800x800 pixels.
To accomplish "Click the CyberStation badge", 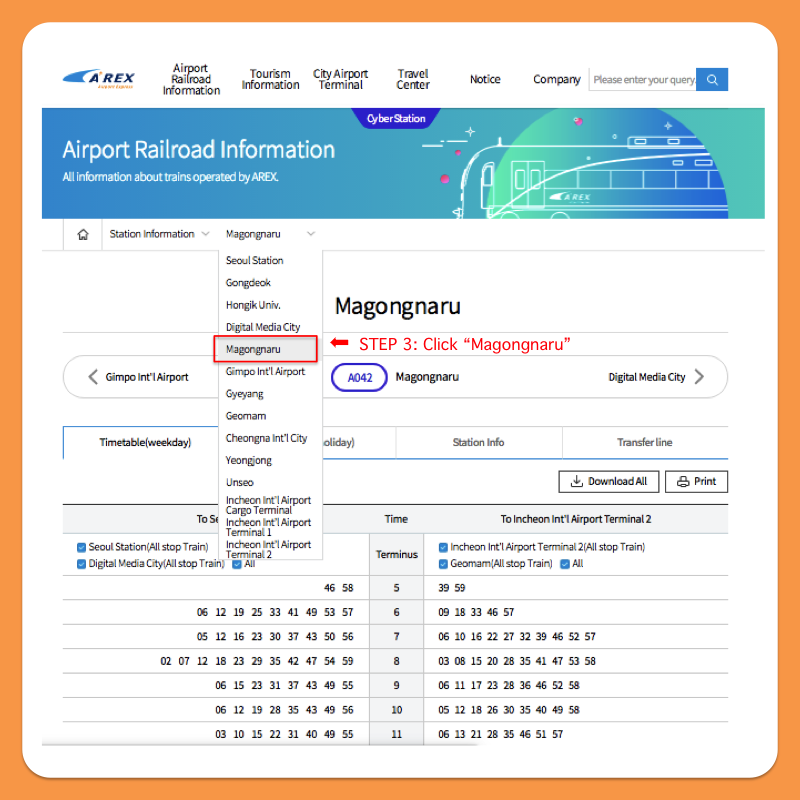I will 396,118.
